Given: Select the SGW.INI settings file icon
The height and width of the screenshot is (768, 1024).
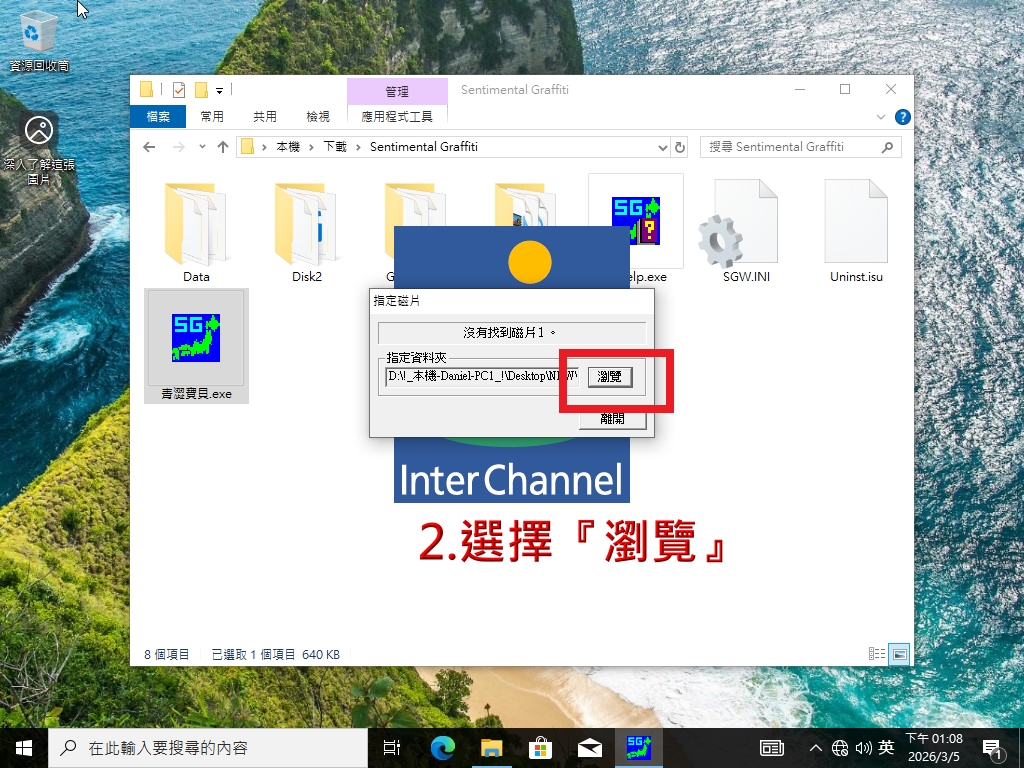Looking at the screenshot, I should [x=746, y=232].
